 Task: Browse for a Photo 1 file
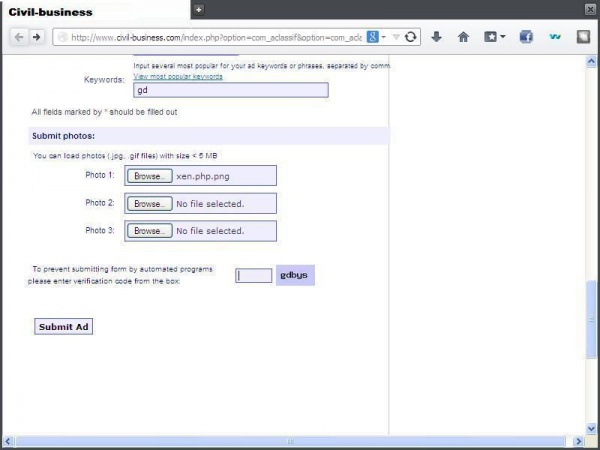point(150,176)
